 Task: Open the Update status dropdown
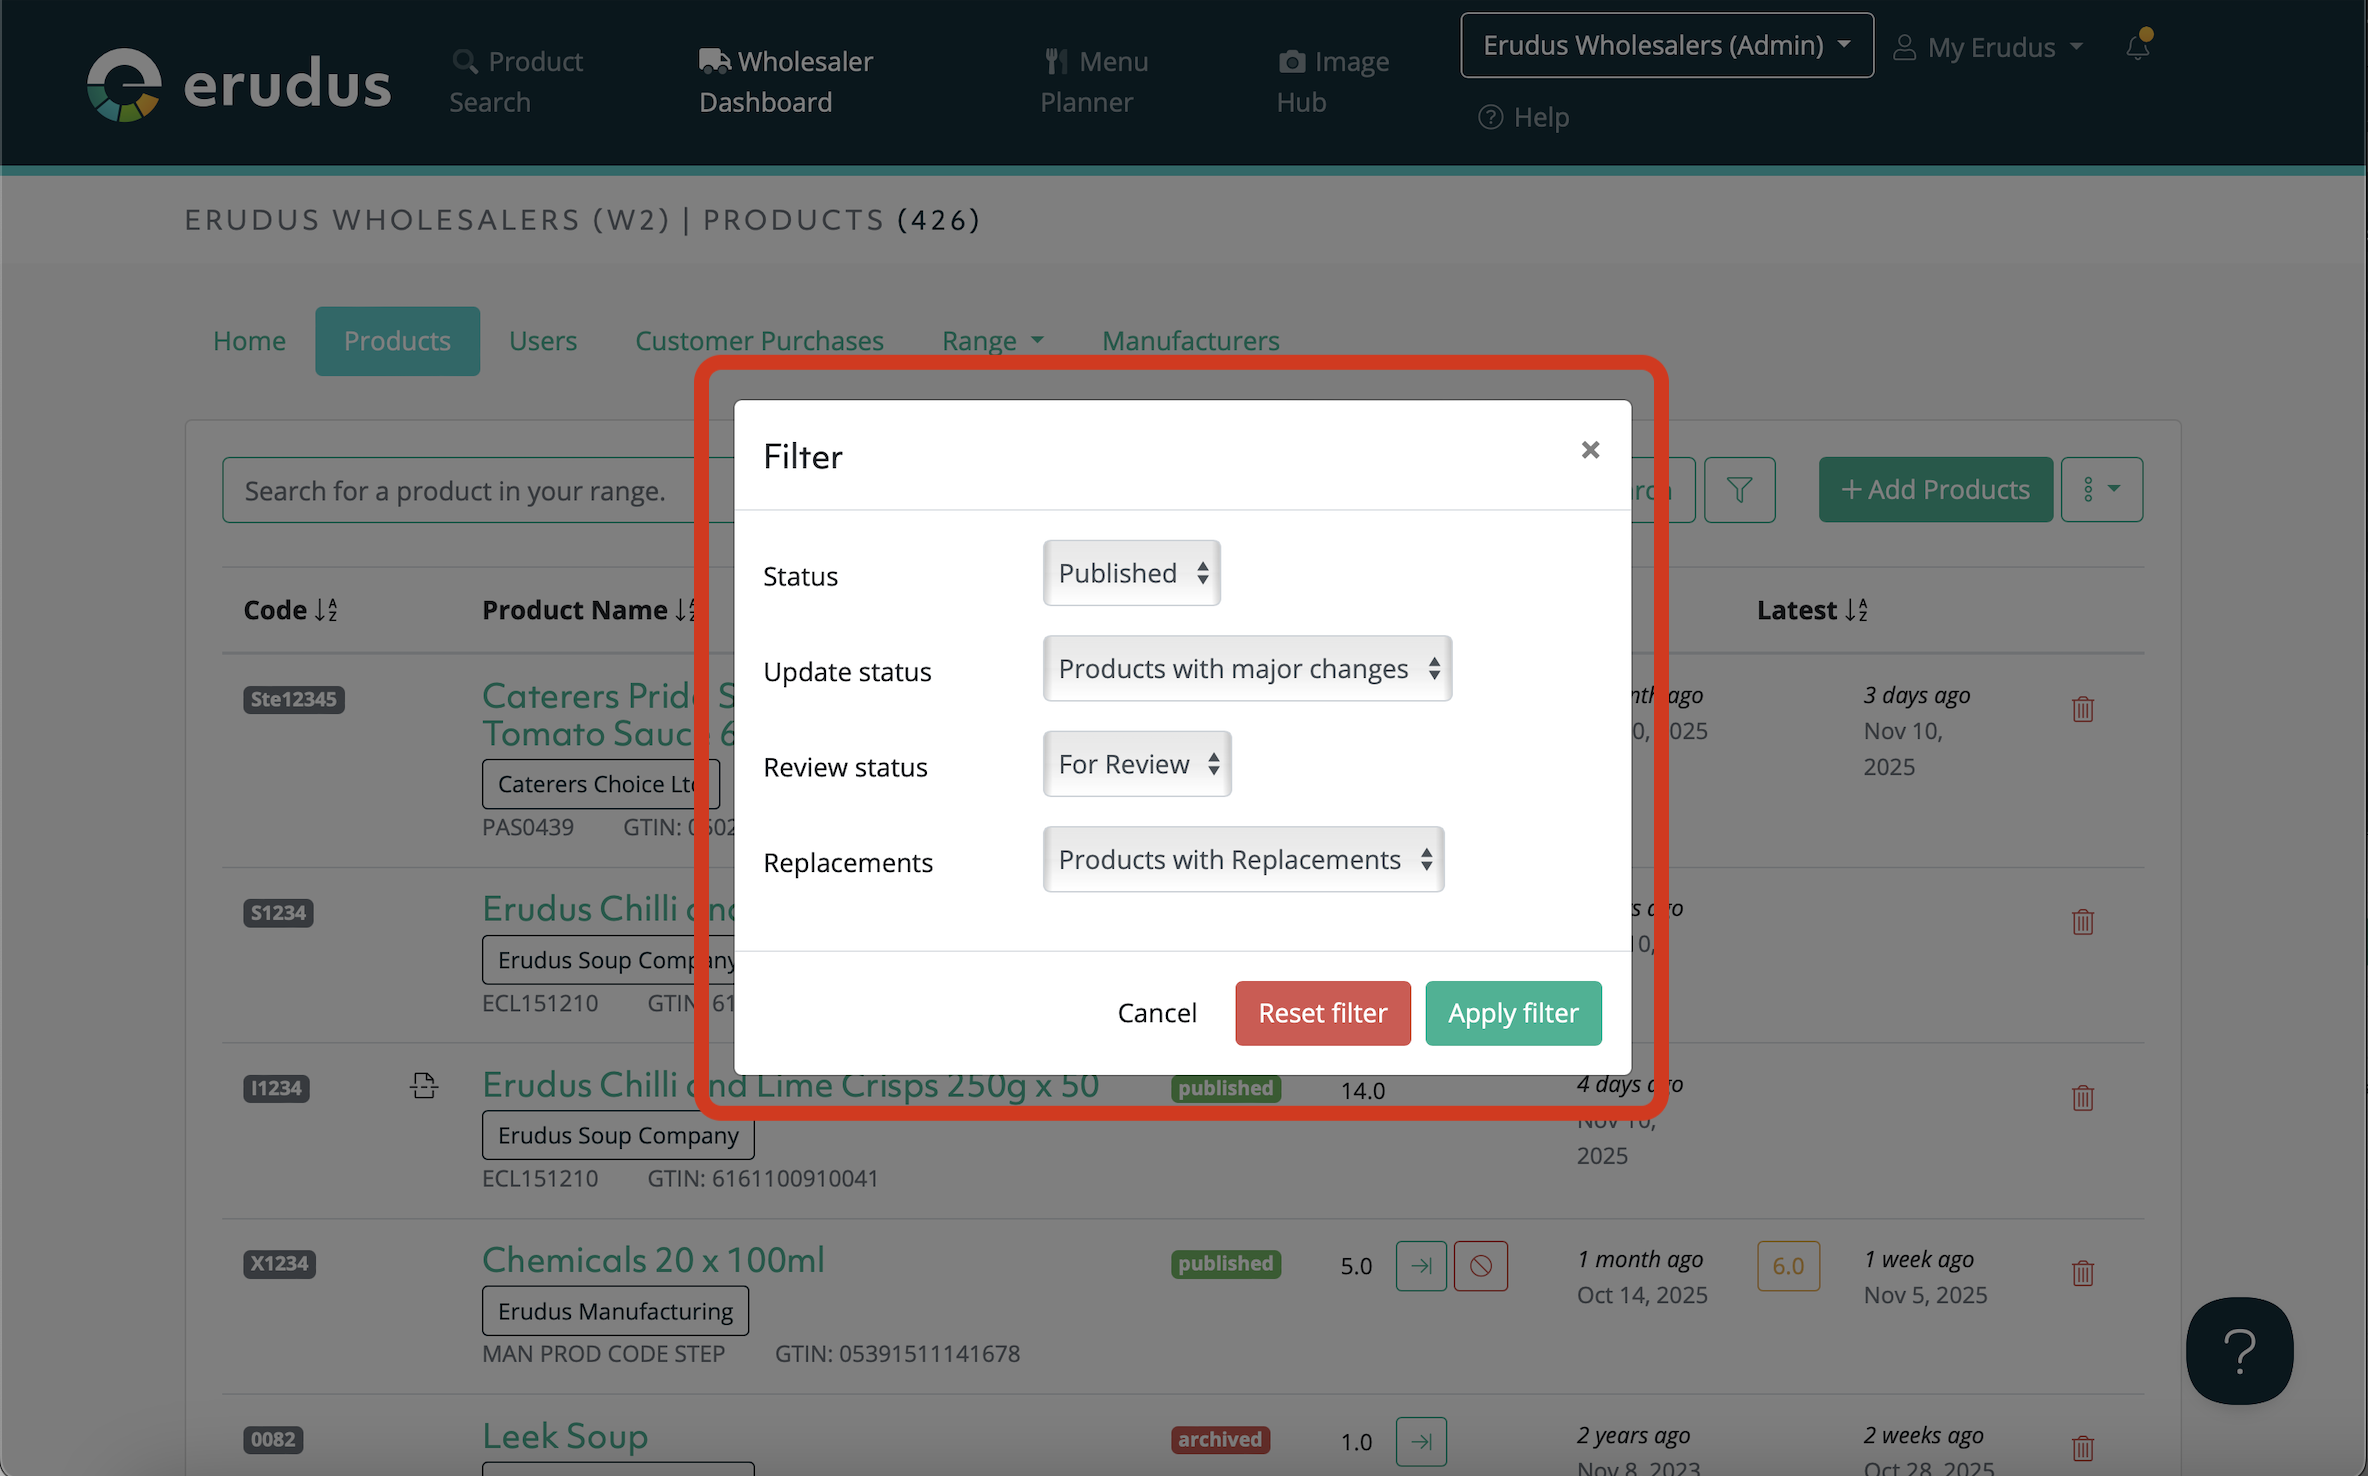point(1246,669)
